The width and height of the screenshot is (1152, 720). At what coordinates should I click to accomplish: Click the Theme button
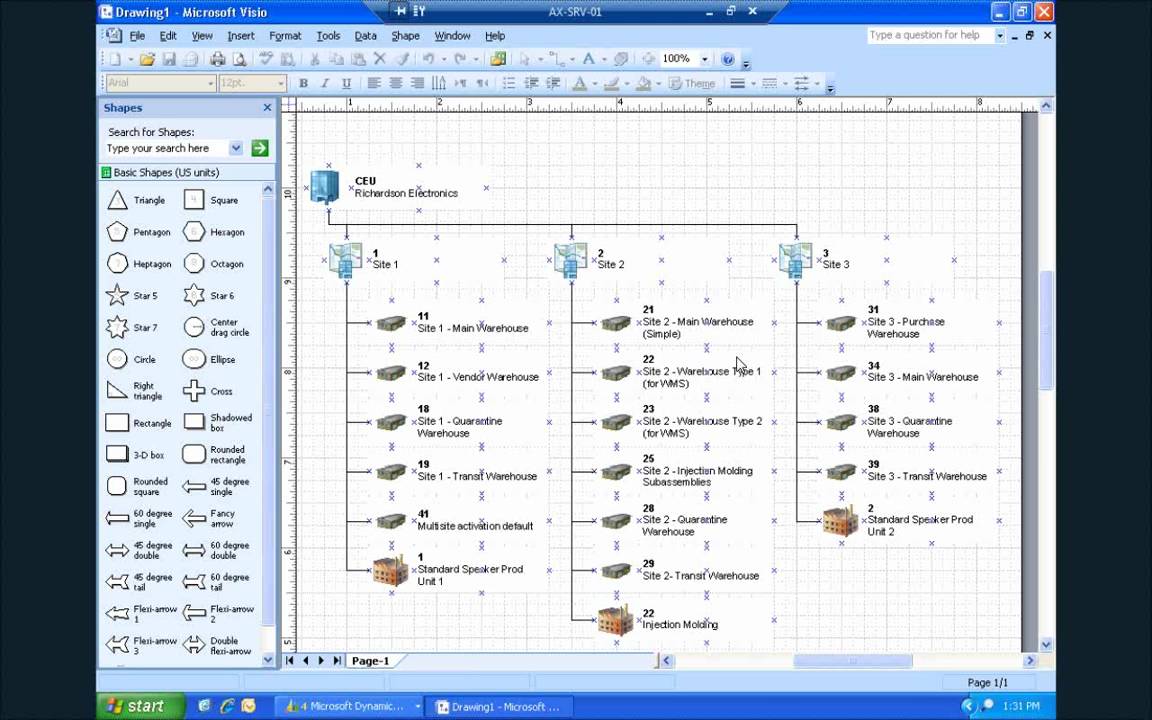tap(692, 83)
